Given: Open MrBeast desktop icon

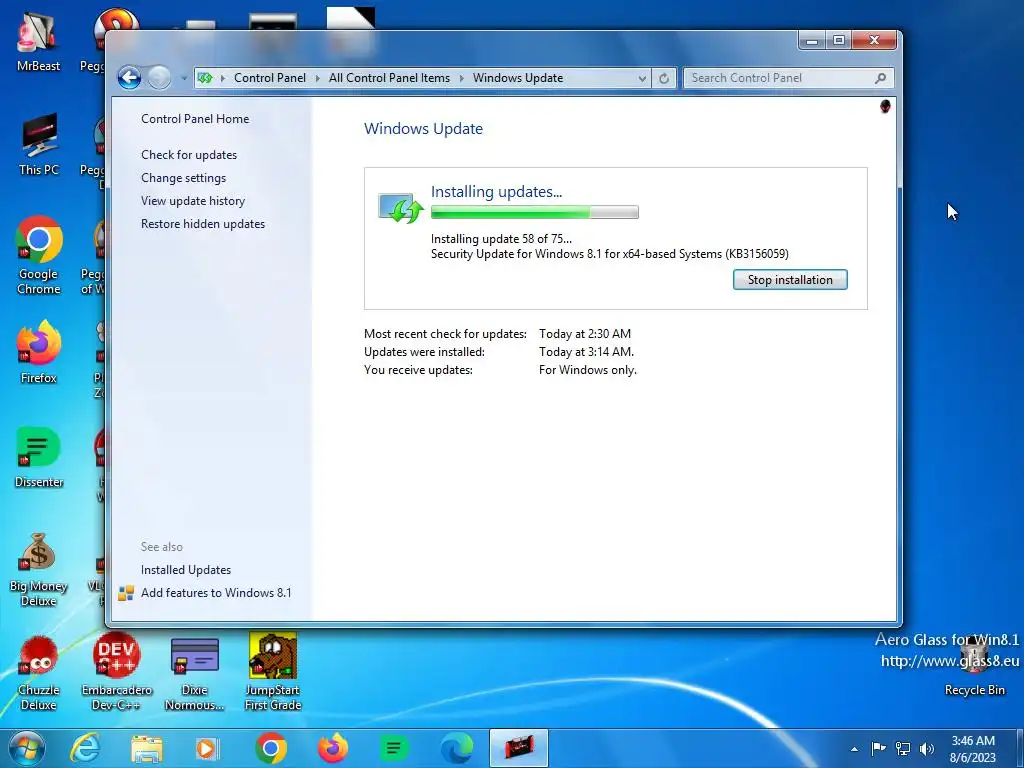Looking at the screenshot, I should click(x=39, y=41).
